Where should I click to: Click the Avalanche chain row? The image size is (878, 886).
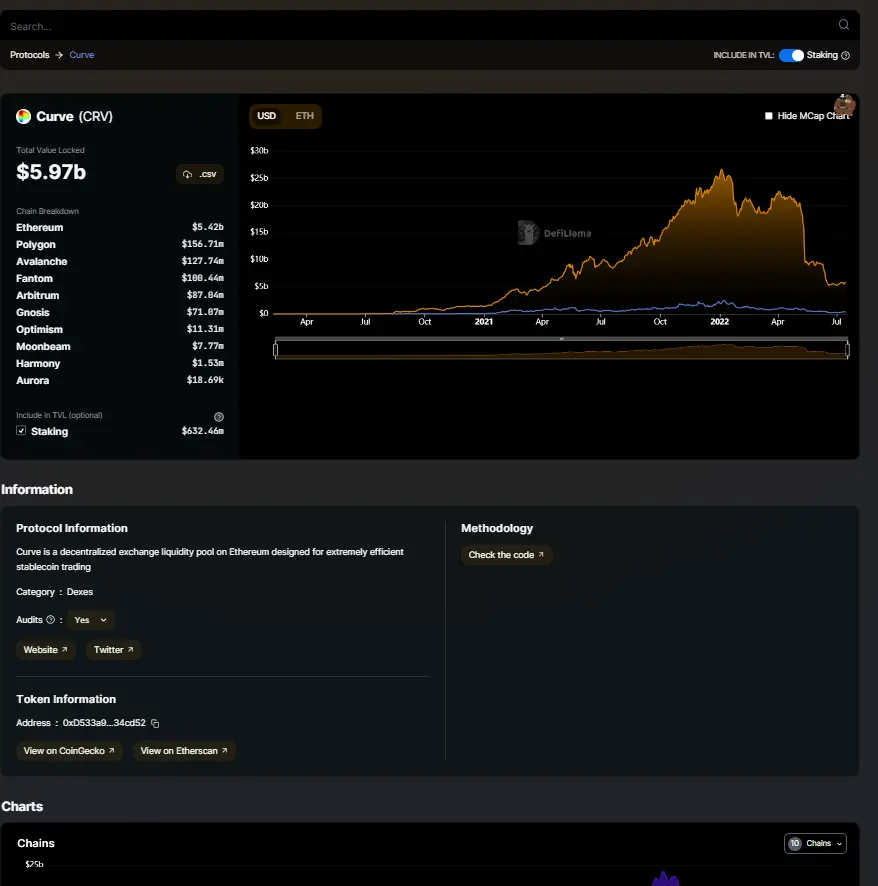pyautogui.click(x=120, y=261)
